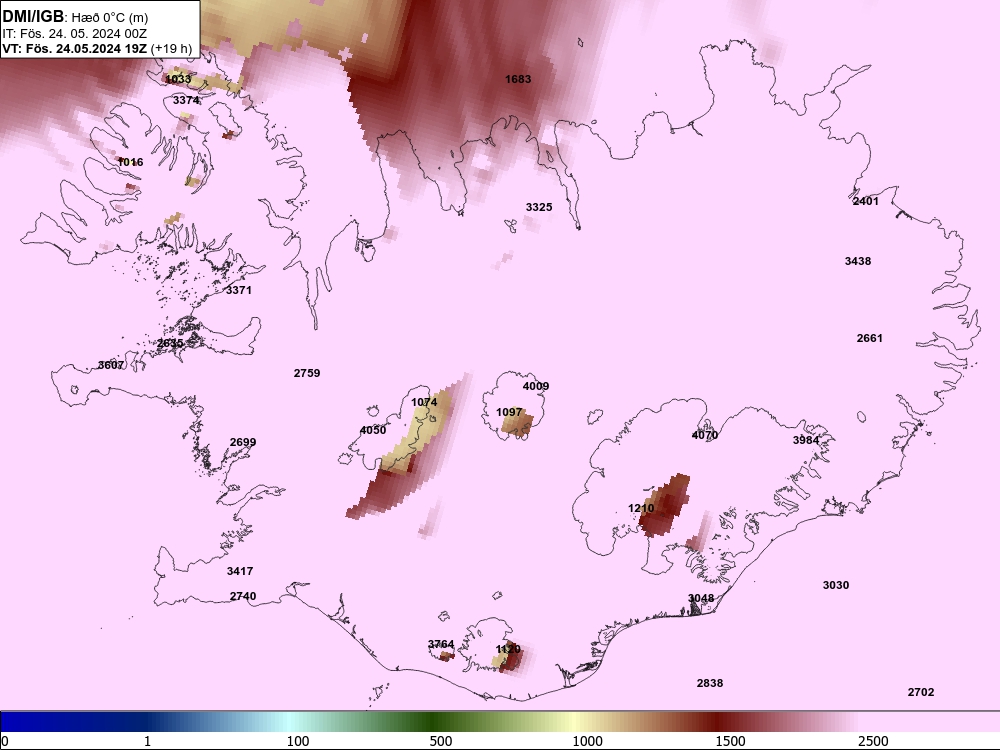1000x750 pixels.
Task: Click the 0 tick on the color scale
Action: point(5,741)
